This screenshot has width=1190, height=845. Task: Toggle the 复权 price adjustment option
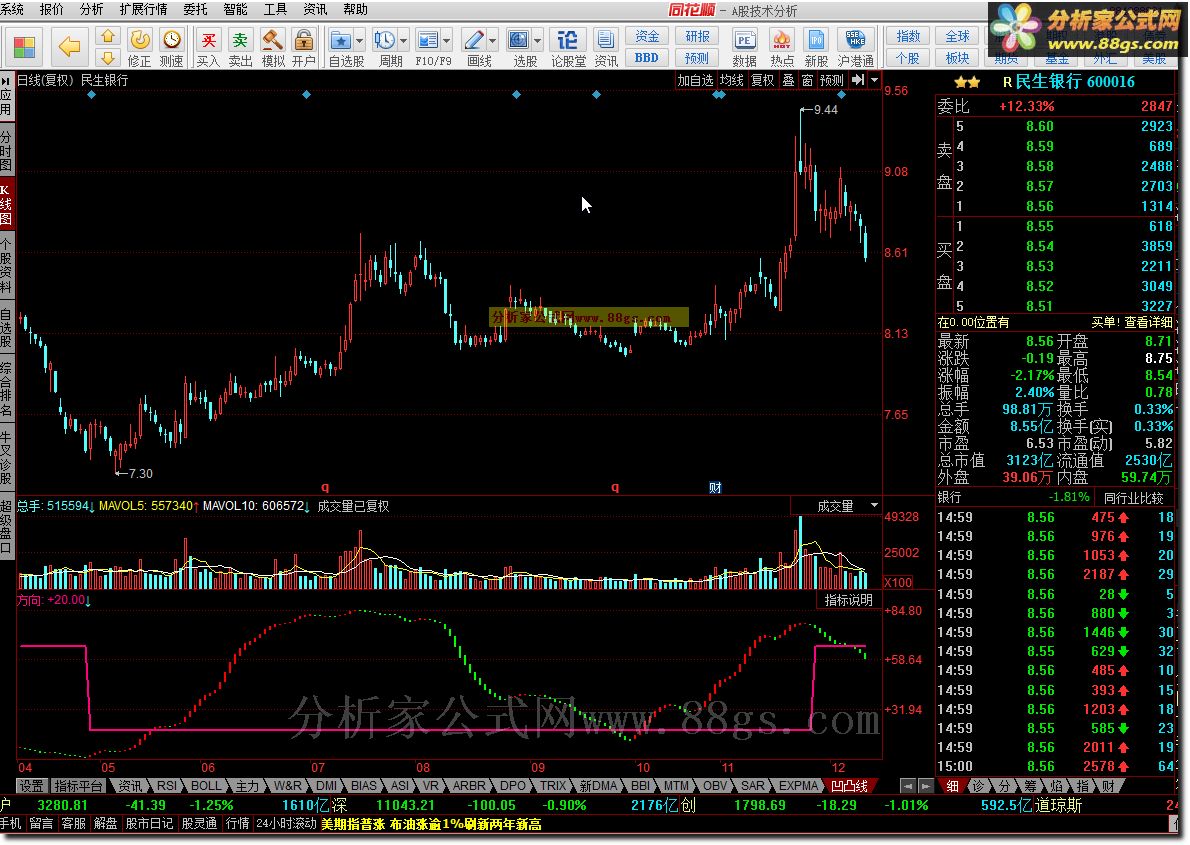pyautogui.click(x=762, y=80)
